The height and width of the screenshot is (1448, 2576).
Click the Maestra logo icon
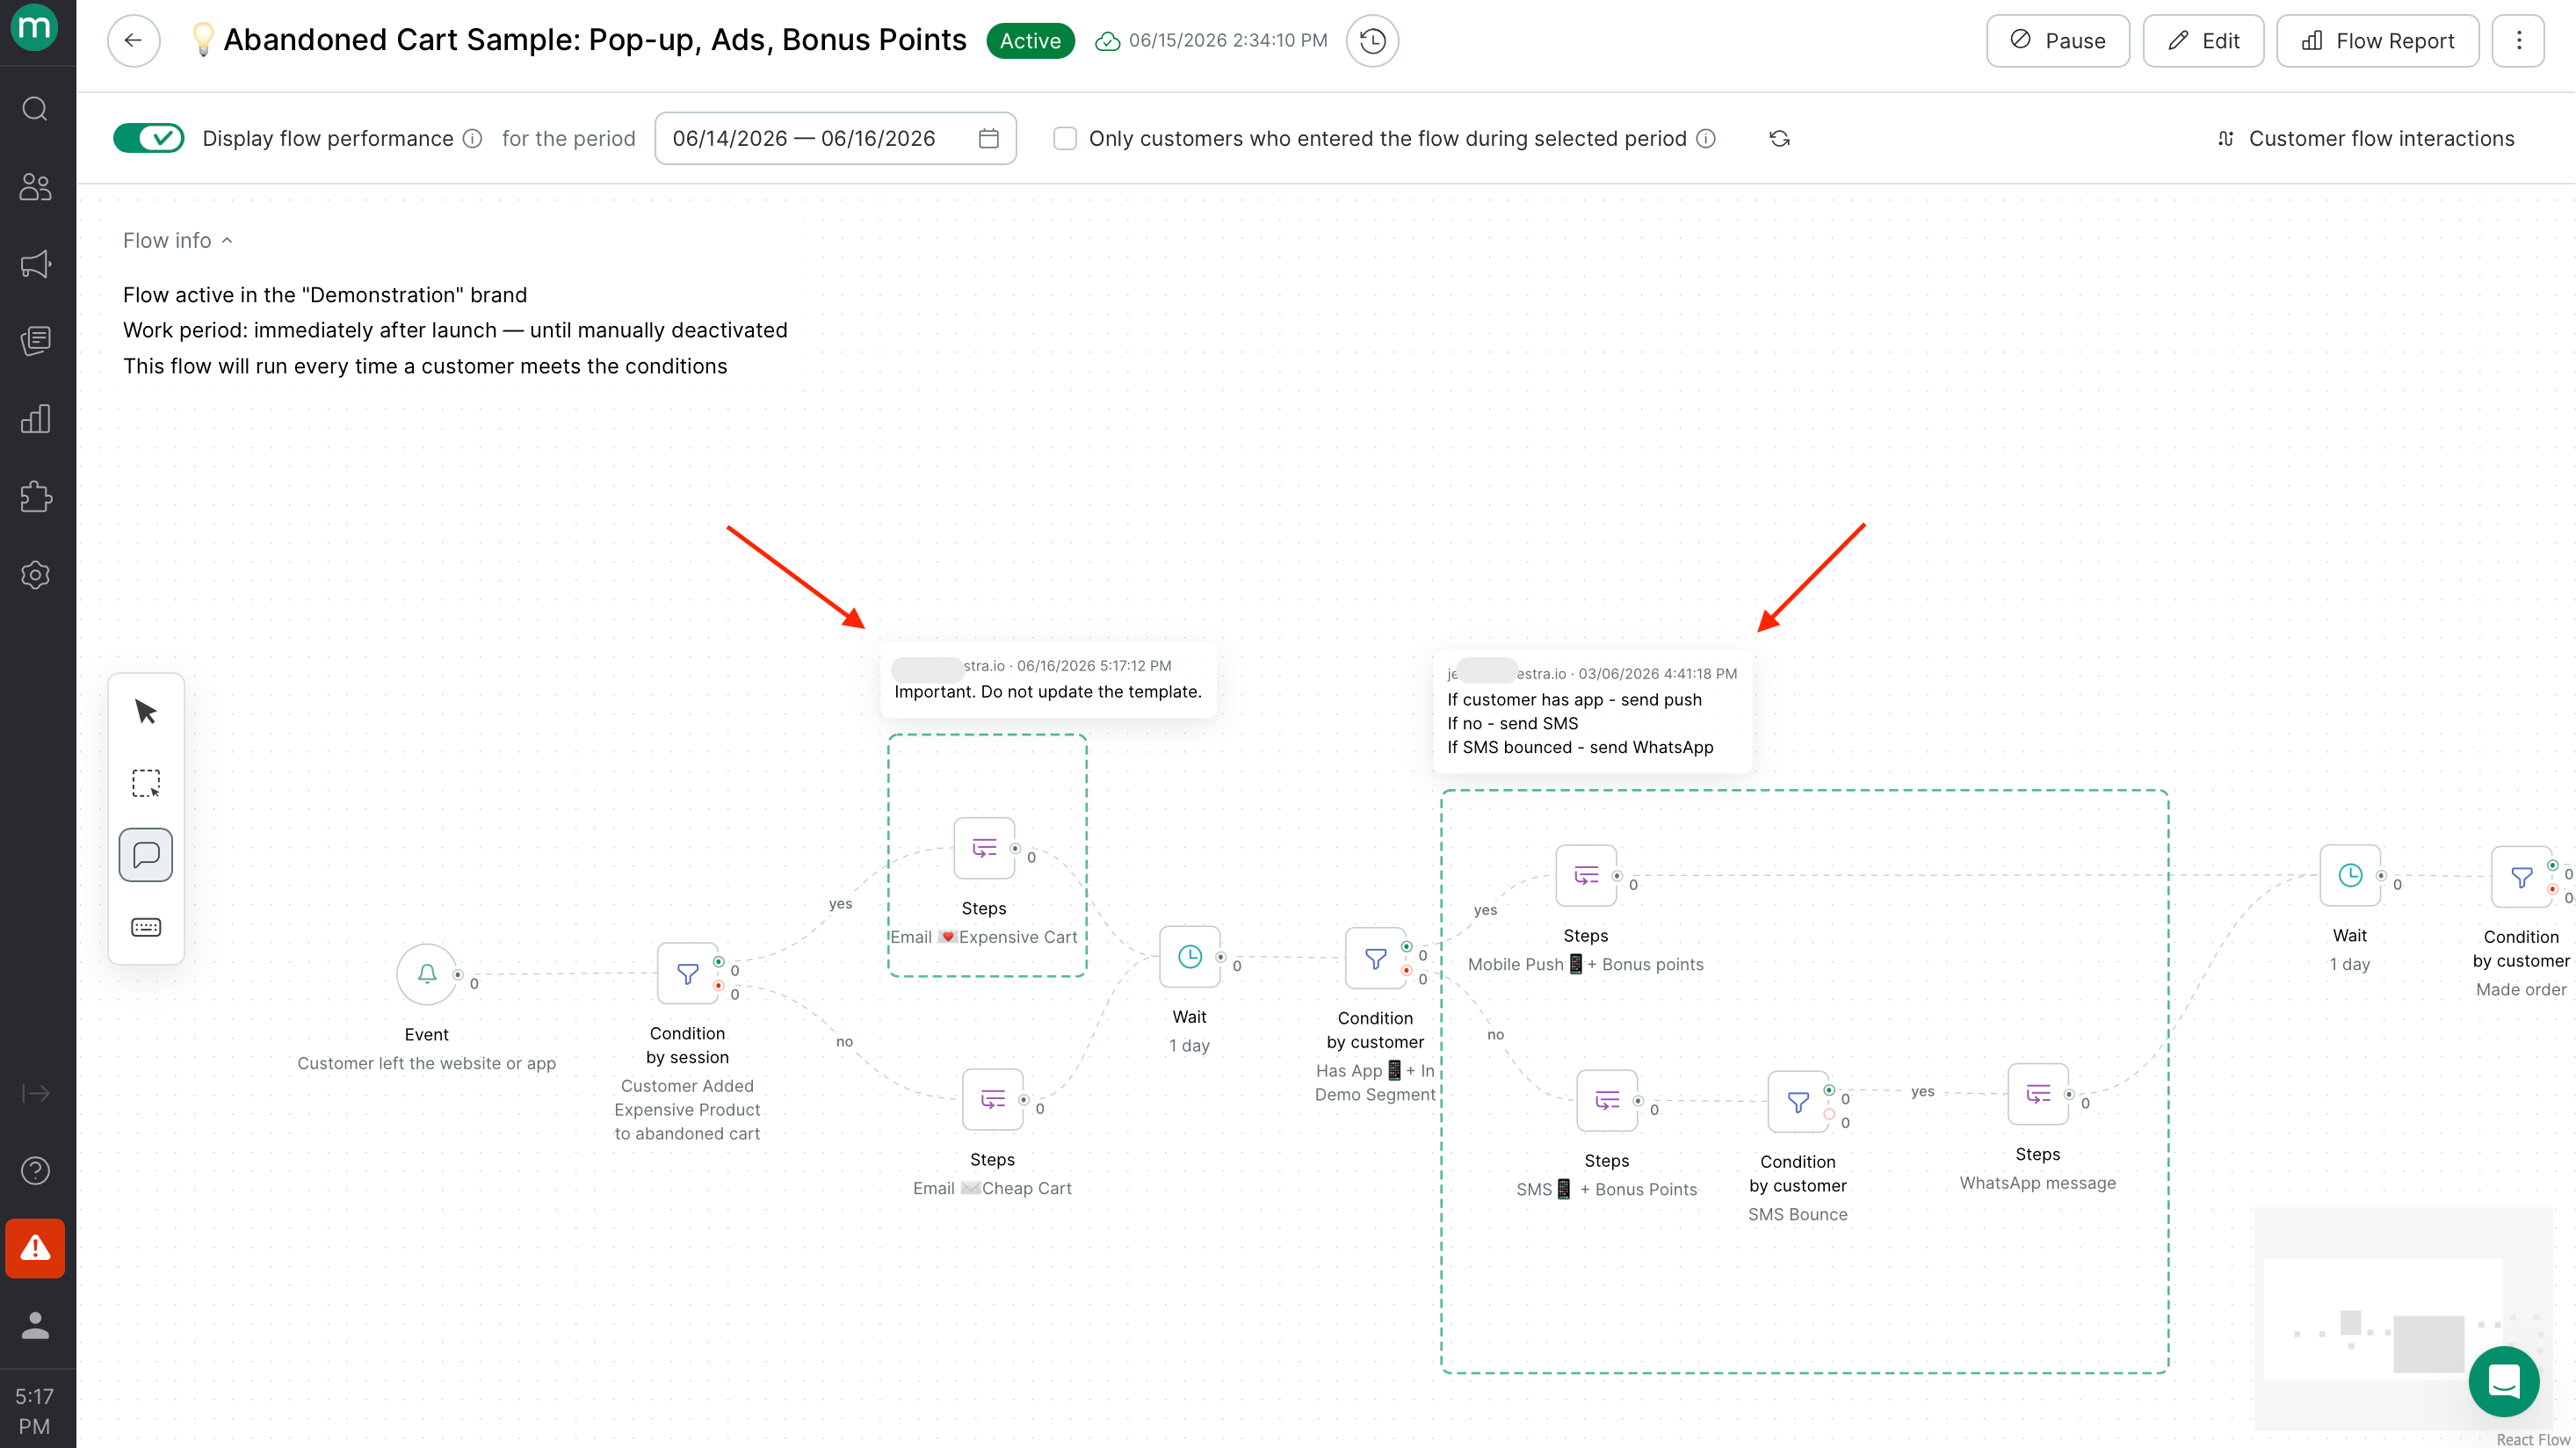pos(35,28)
